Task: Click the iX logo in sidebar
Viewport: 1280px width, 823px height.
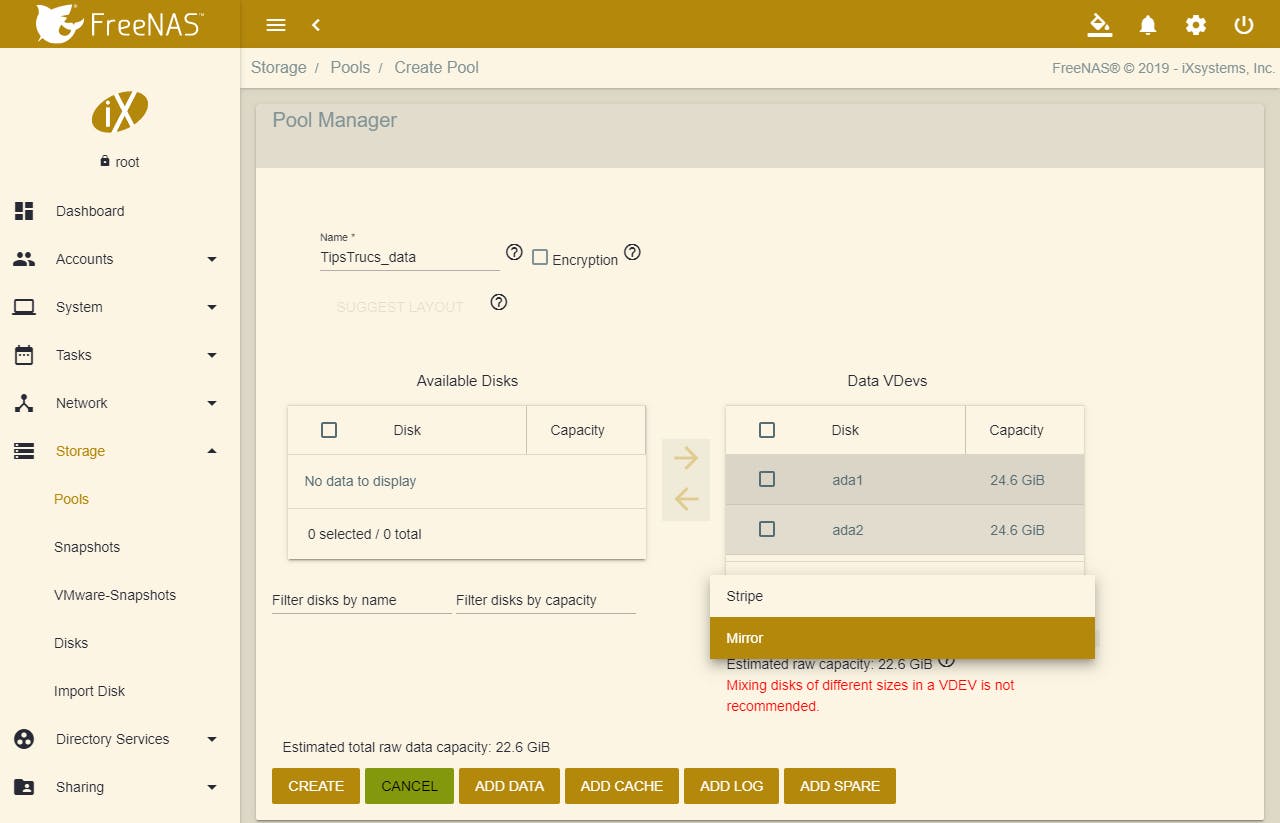Action: (120, 112)
